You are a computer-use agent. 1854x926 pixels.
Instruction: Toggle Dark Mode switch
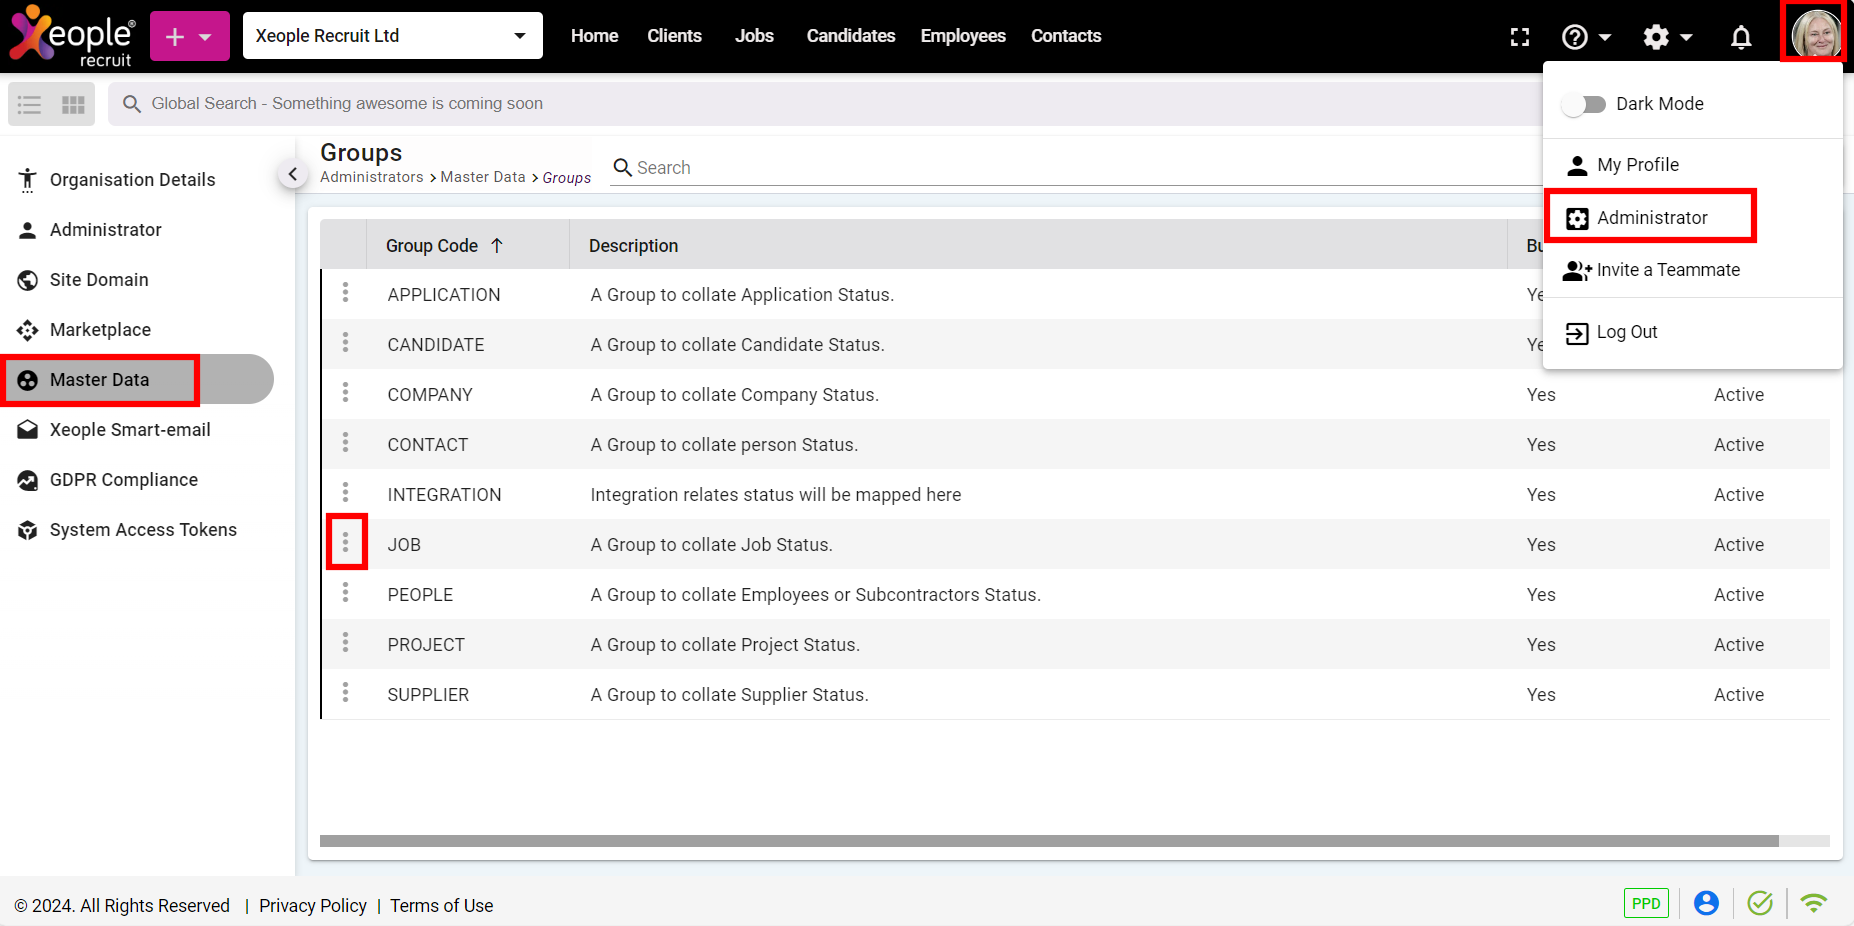[1584, 104]
